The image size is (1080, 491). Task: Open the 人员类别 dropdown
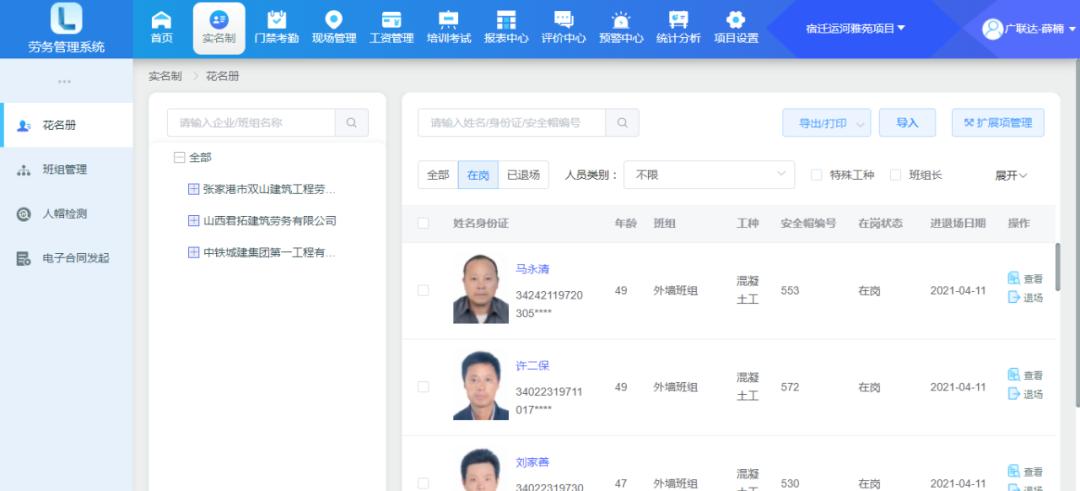pyautogui.click(x=709, y=175)
